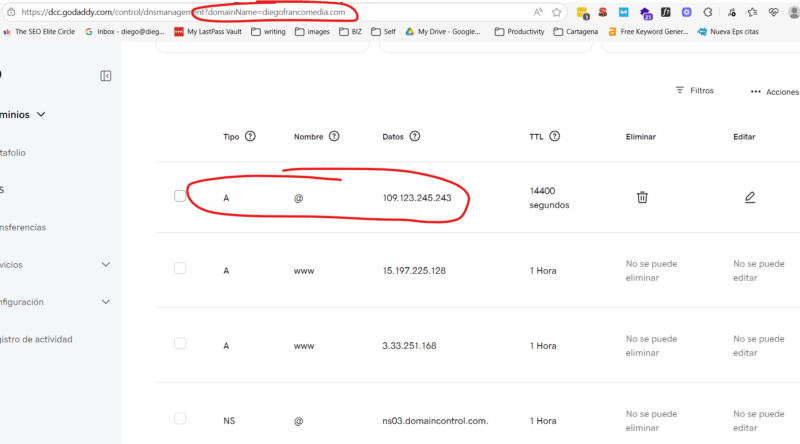Open Portafolio in the sidebar

[x=13, y=153]
